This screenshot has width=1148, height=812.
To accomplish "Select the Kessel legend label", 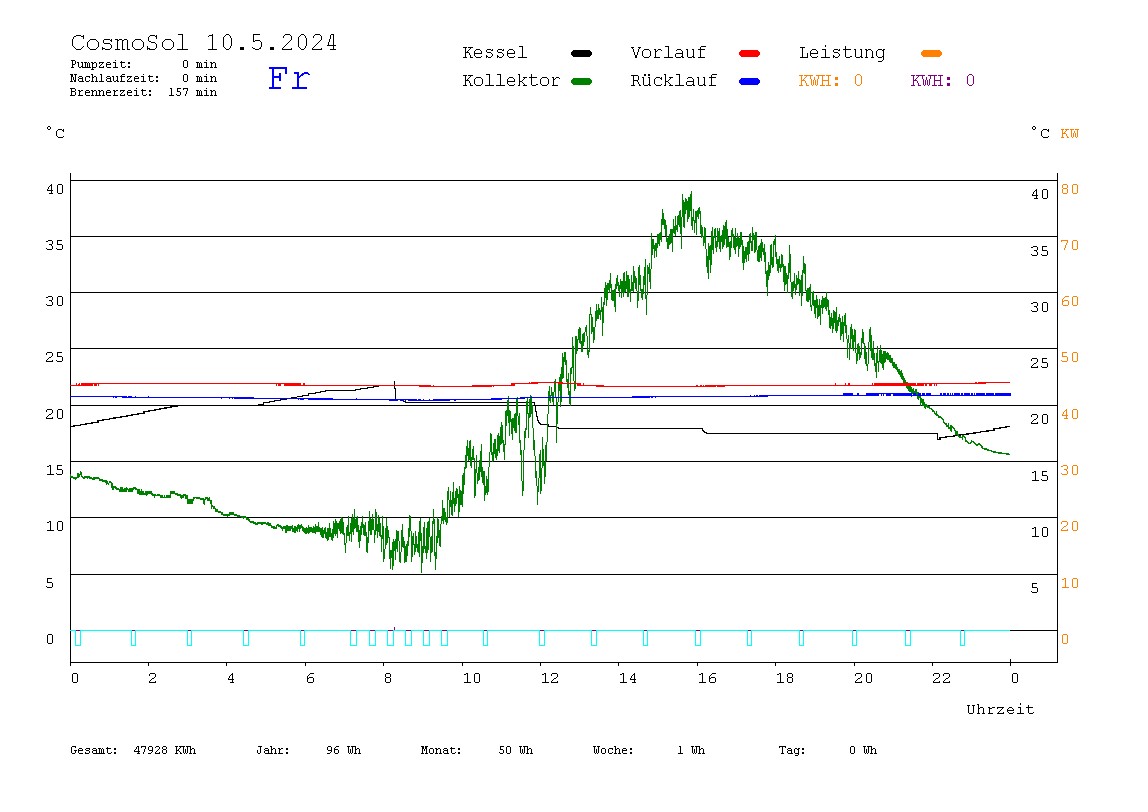I will click(494, 53).
